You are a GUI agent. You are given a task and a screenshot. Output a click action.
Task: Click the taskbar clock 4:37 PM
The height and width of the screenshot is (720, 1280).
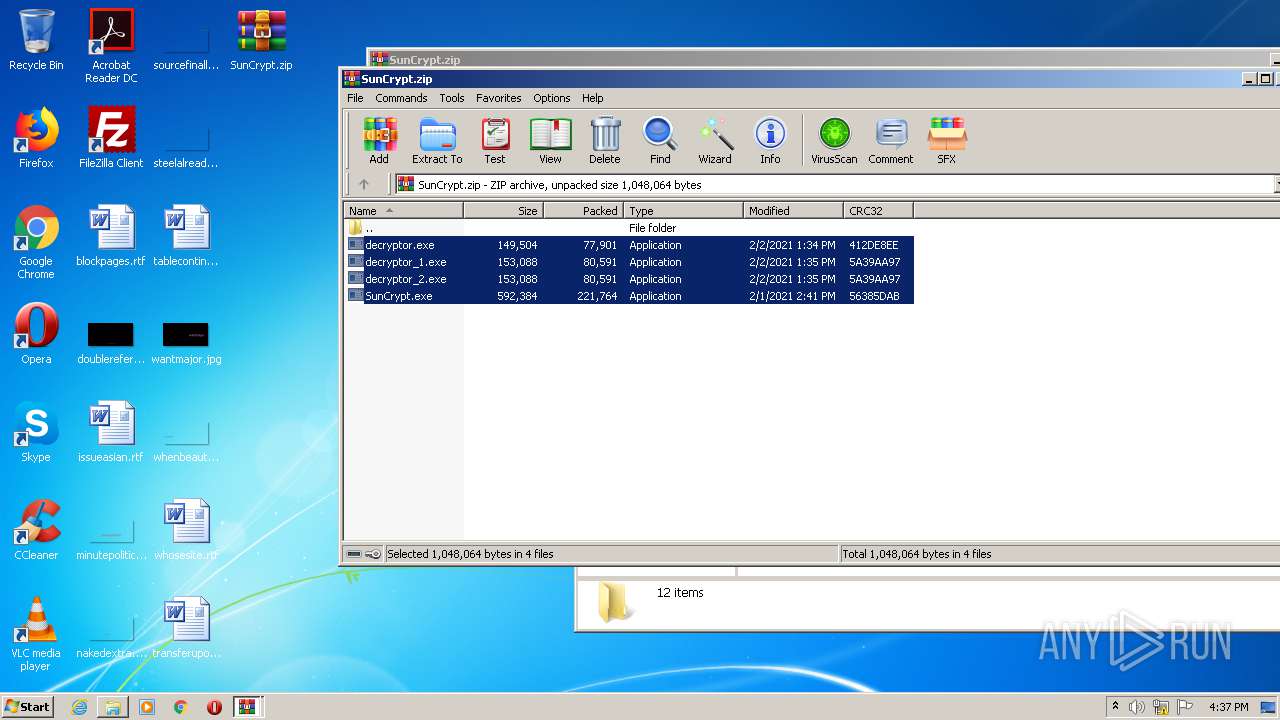click(x=1229, y=707)
